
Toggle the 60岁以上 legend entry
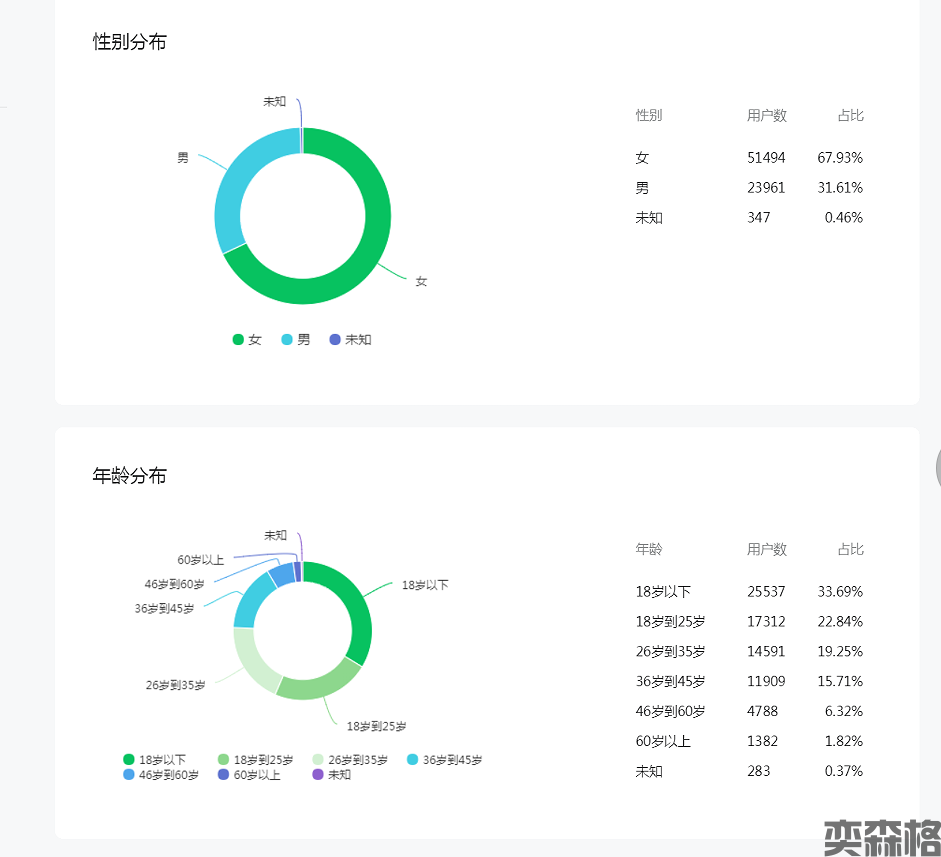[x=249, y=775]
